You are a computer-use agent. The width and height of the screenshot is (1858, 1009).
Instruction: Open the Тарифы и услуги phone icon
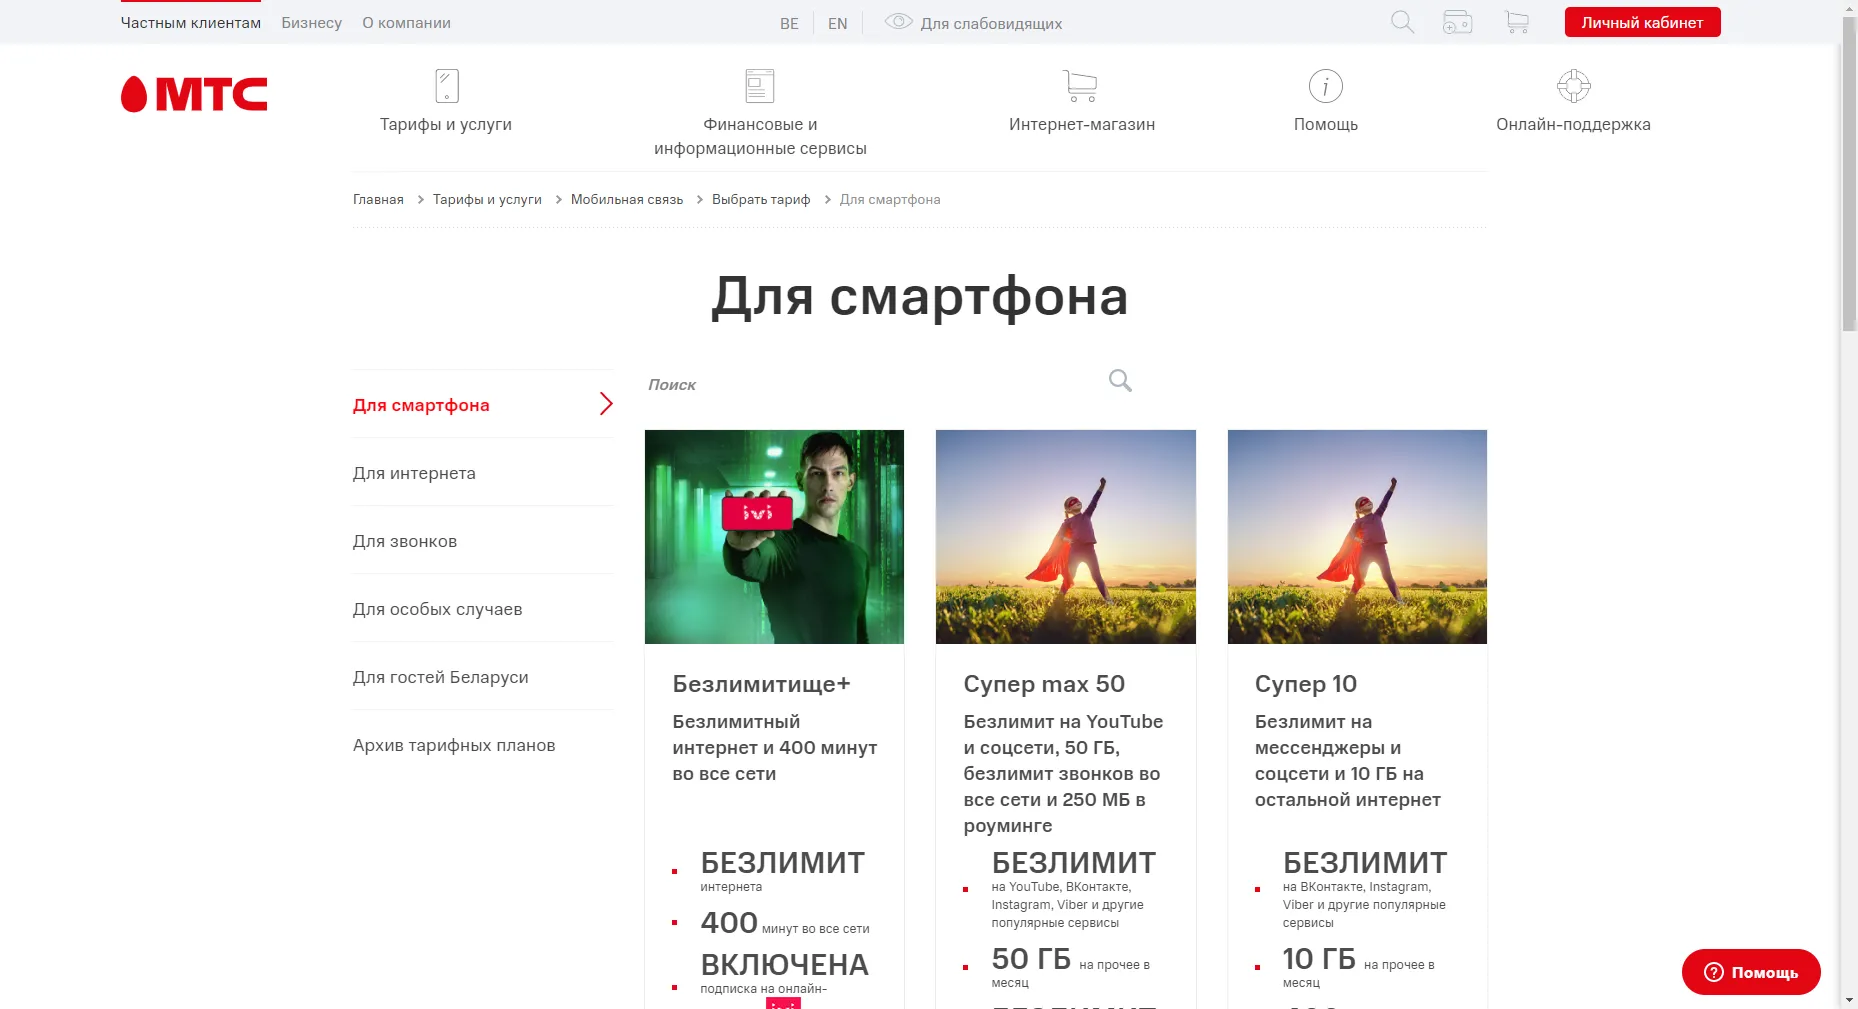coord(447,86)
